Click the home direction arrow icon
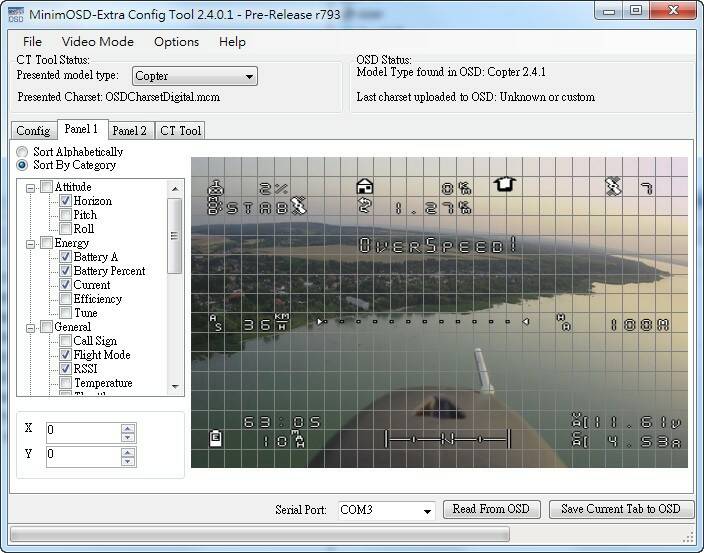This screenshot has width=704, height=553. pos(504,185)
